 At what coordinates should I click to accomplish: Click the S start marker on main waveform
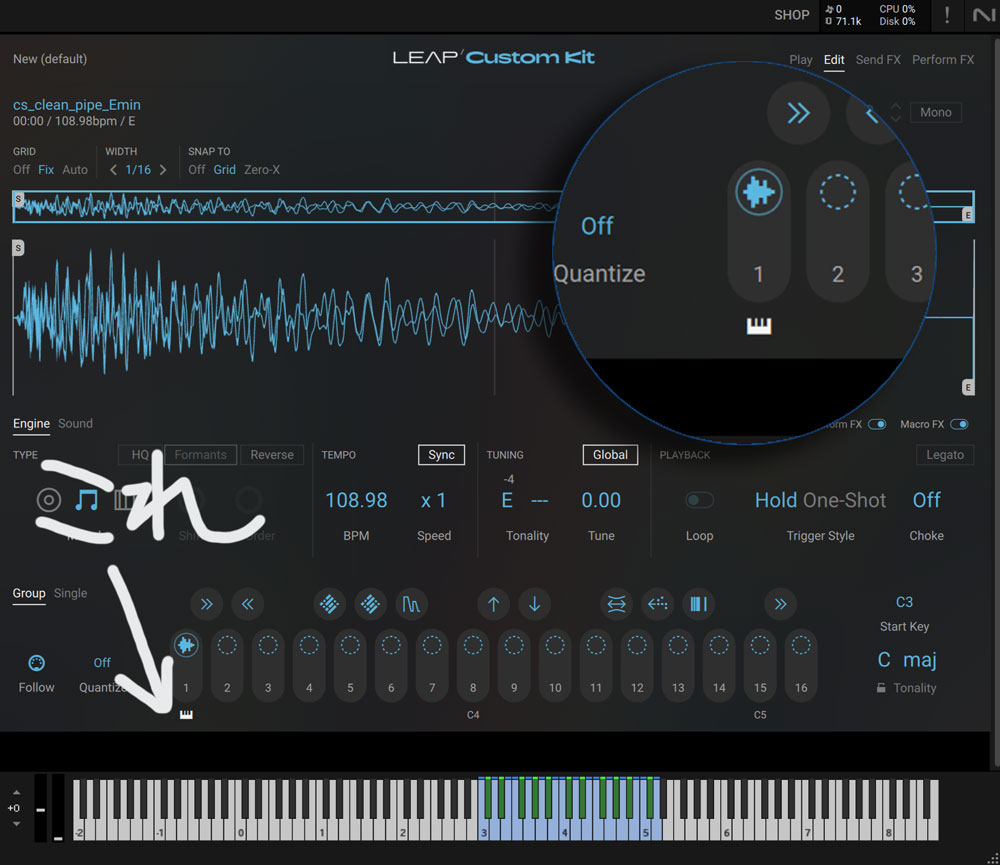[x=18, y=248]
